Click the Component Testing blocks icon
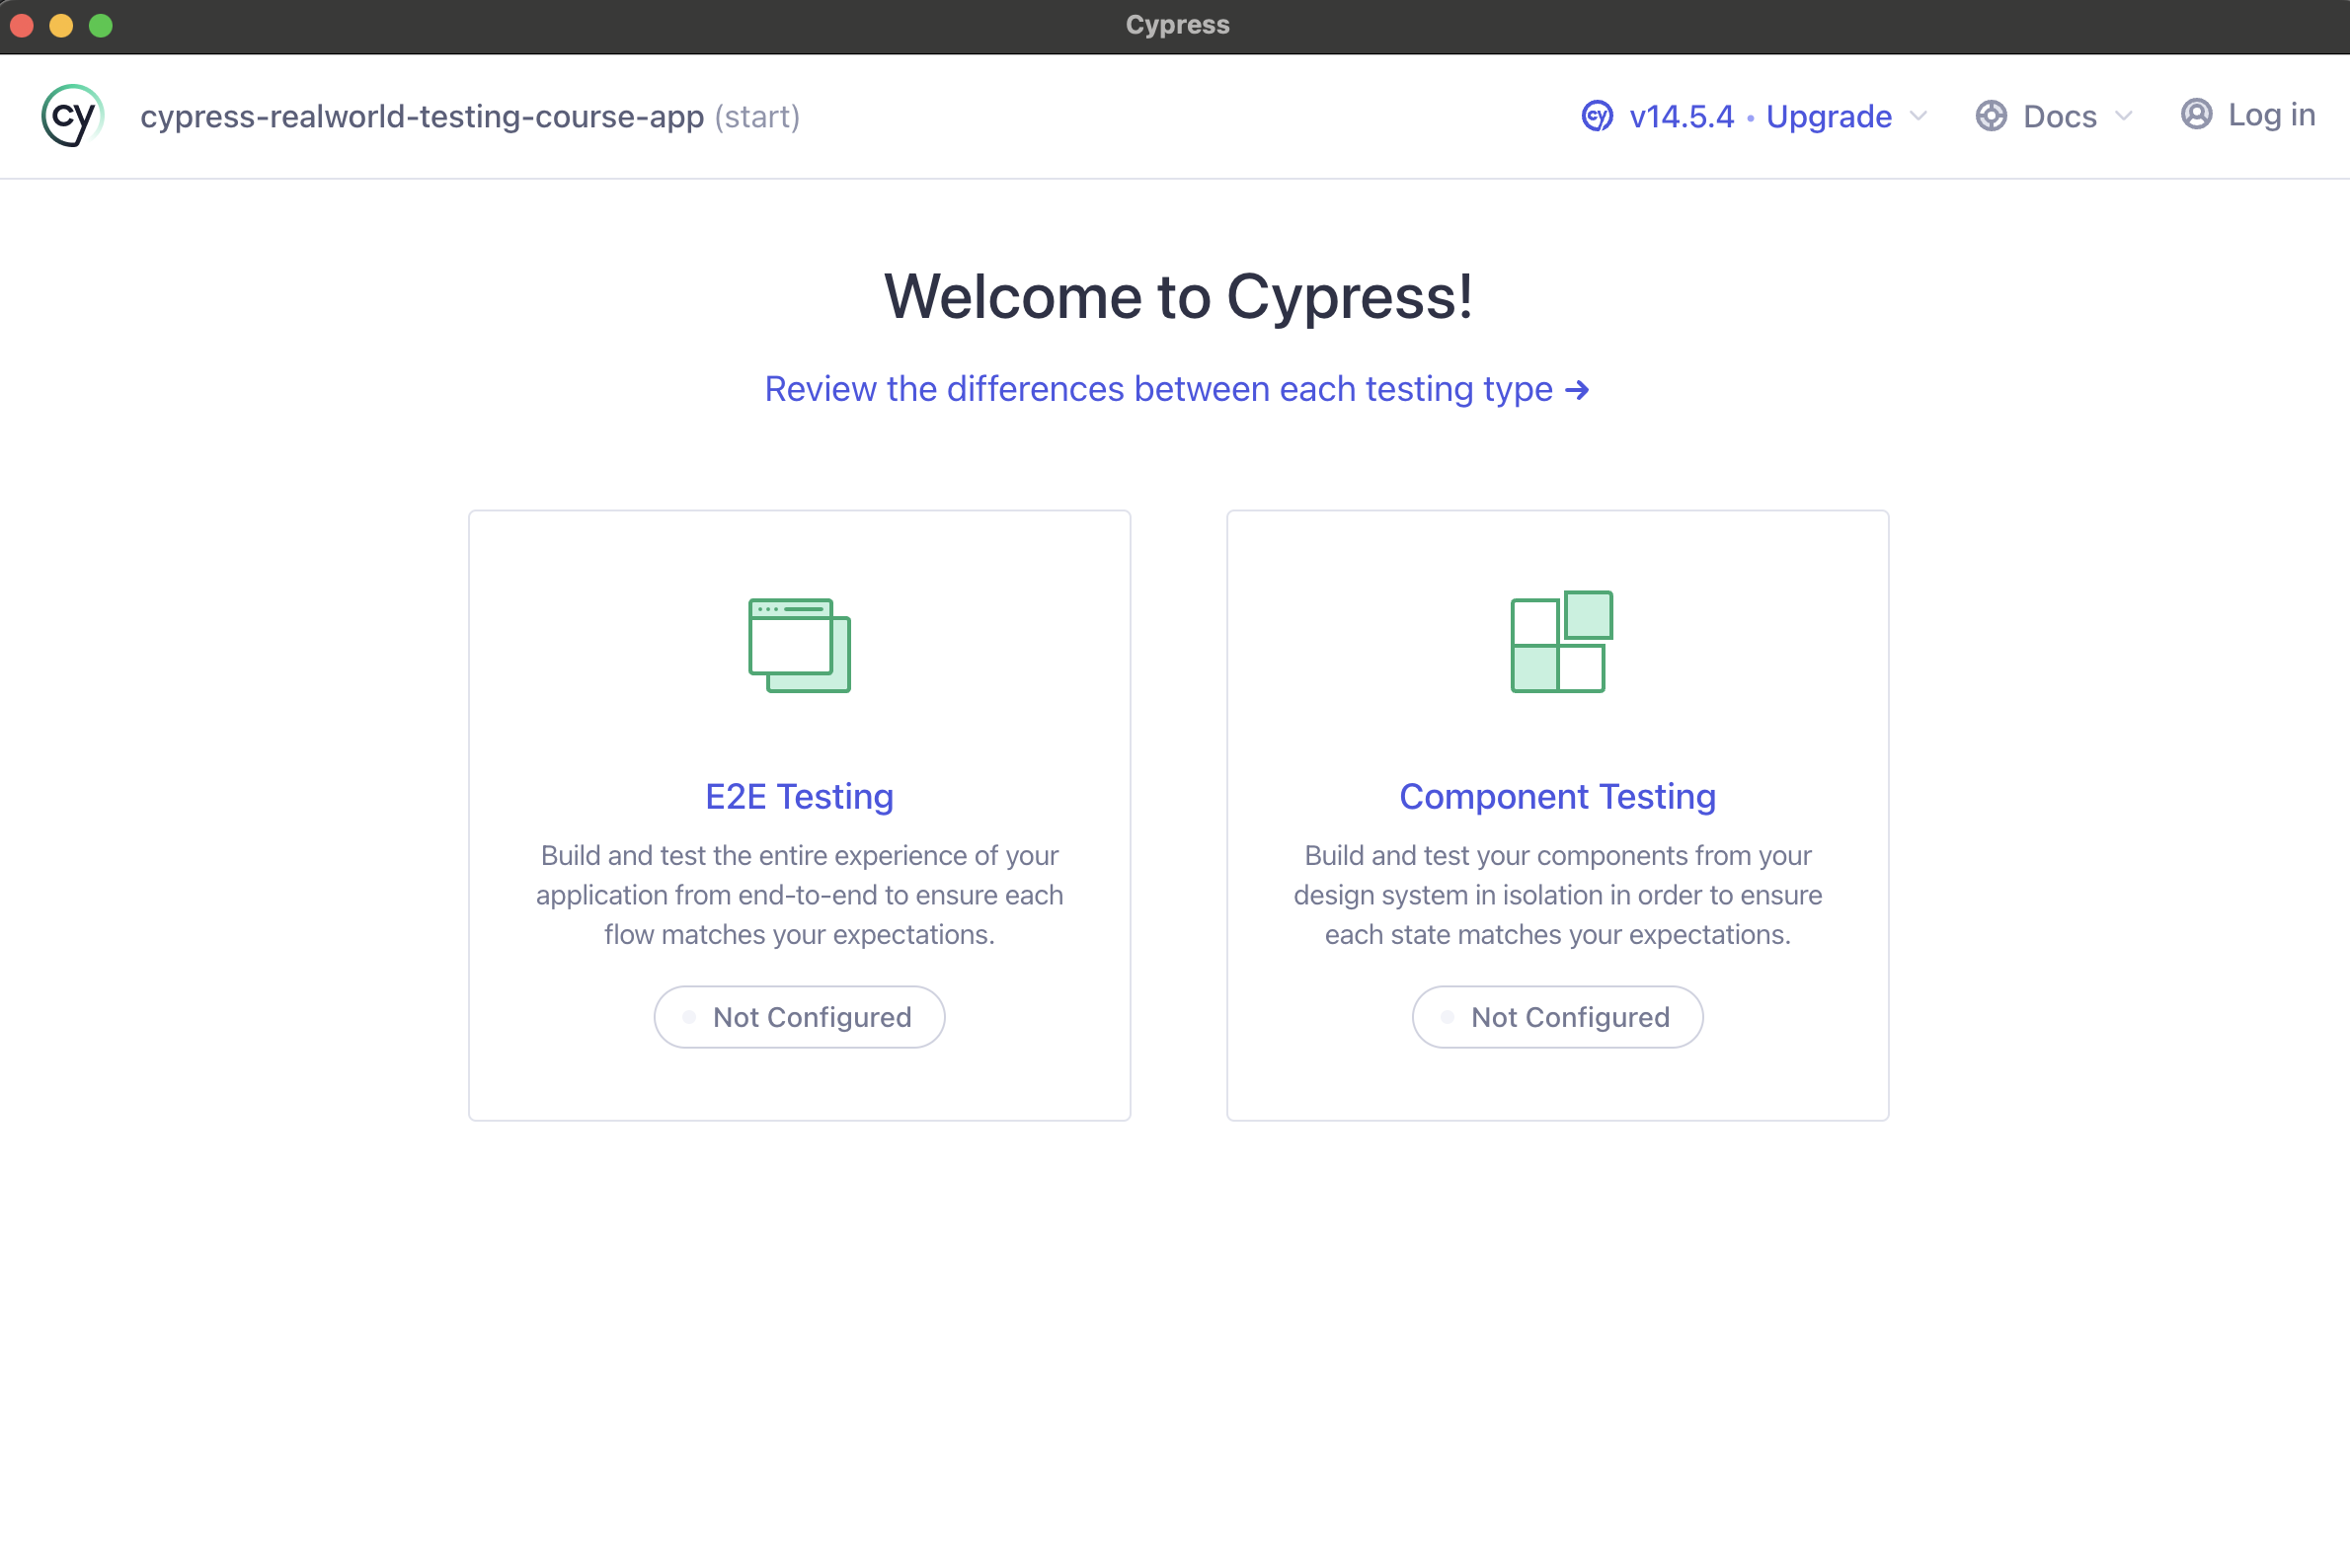The width and height of the screenshot is (2350, 1568). click(1560, 642)
